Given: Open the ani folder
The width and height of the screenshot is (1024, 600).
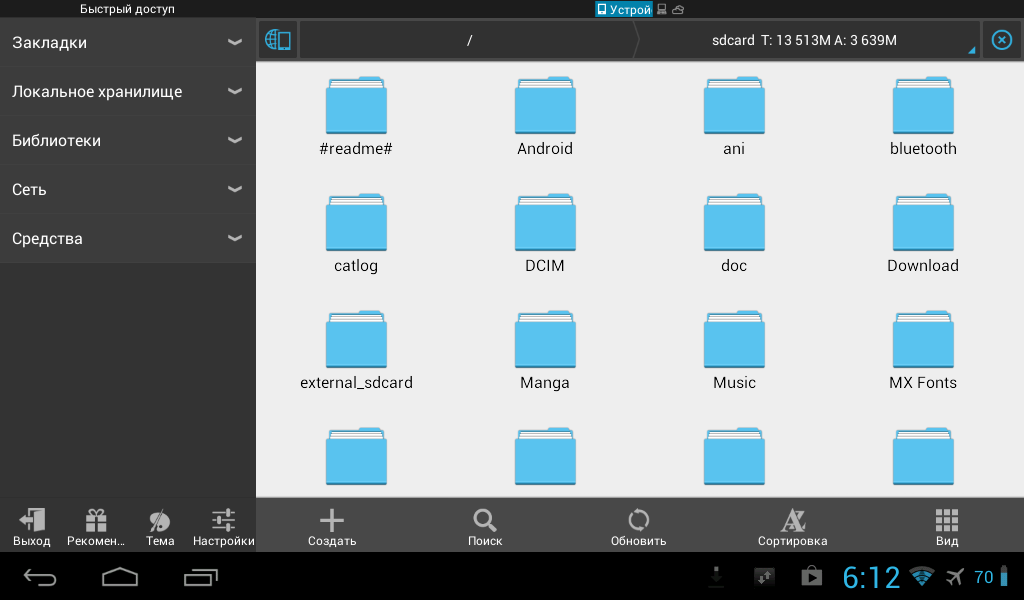Looking at the screenshot, I should (x=734, y=116).
